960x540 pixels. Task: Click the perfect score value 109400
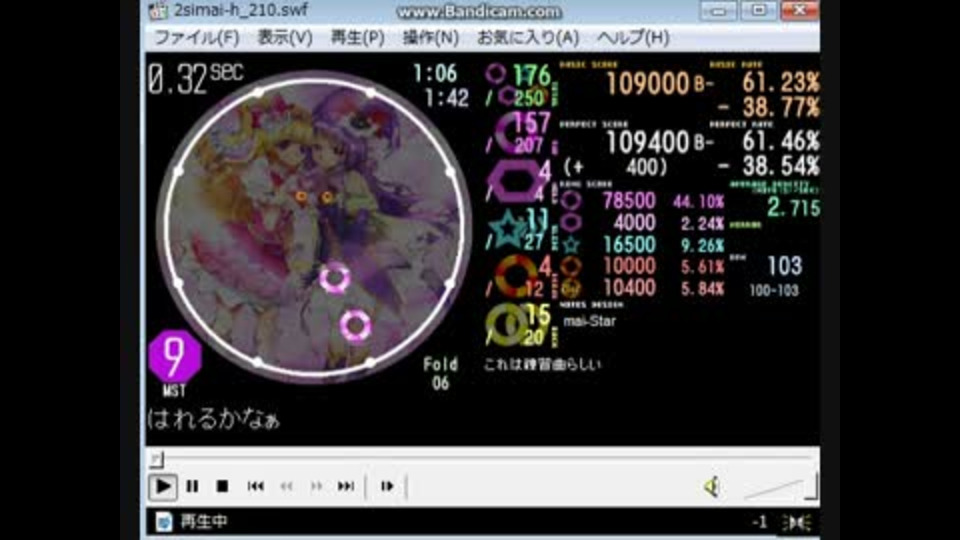coord(648,143)
